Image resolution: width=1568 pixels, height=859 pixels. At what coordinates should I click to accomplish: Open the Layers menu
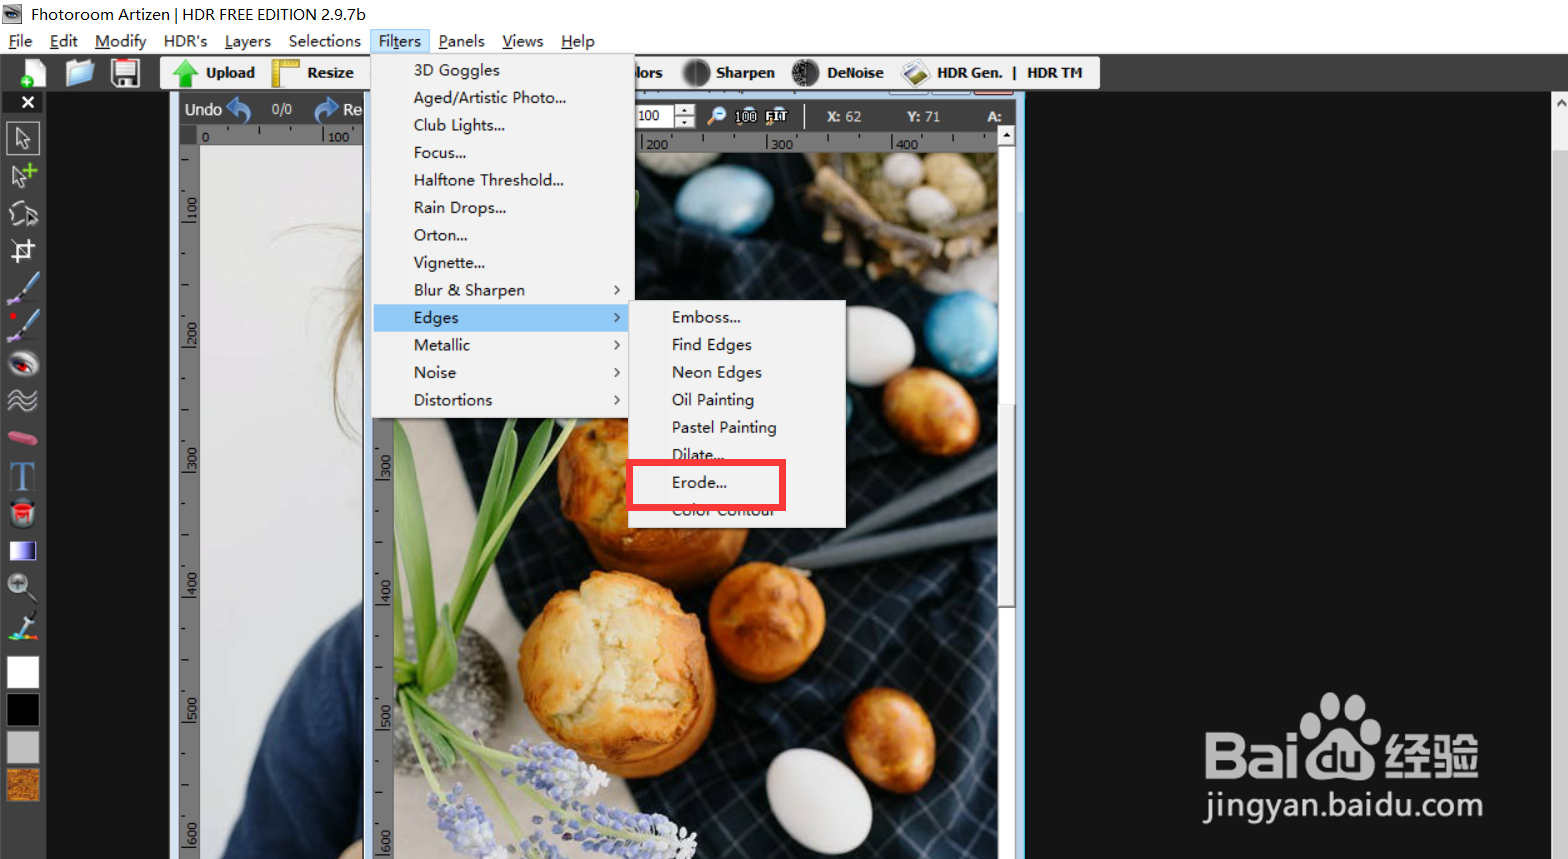[247, 41]
